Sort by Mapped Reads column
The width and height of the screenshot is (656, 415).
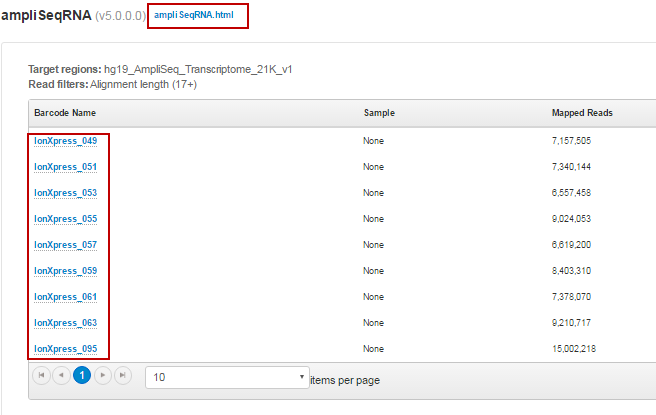click(x=582, y=113)
